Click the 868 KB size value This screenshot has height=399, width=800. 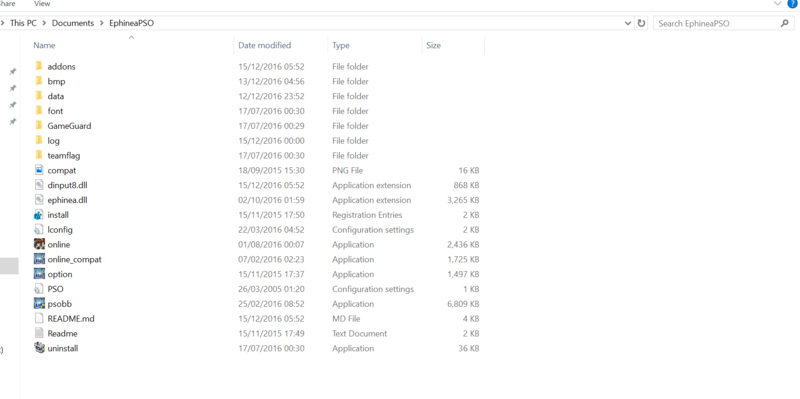coord(466,185)
